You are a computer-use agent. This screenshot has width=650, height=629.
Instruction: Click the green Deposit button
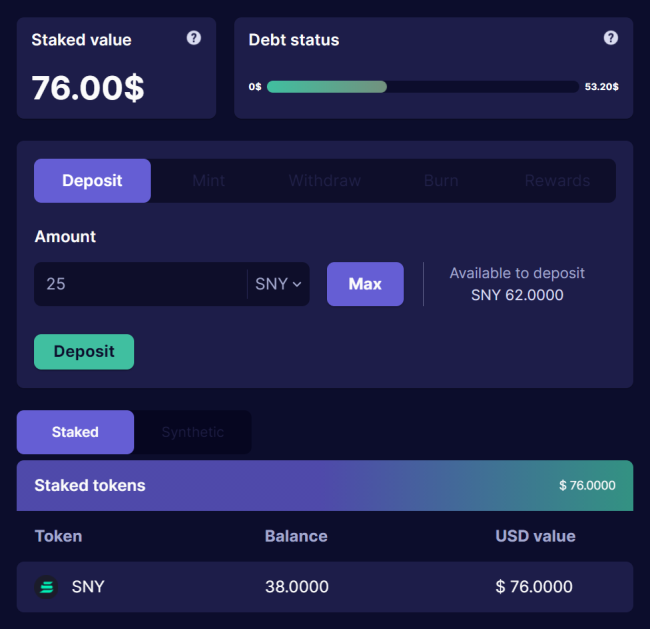84,352
